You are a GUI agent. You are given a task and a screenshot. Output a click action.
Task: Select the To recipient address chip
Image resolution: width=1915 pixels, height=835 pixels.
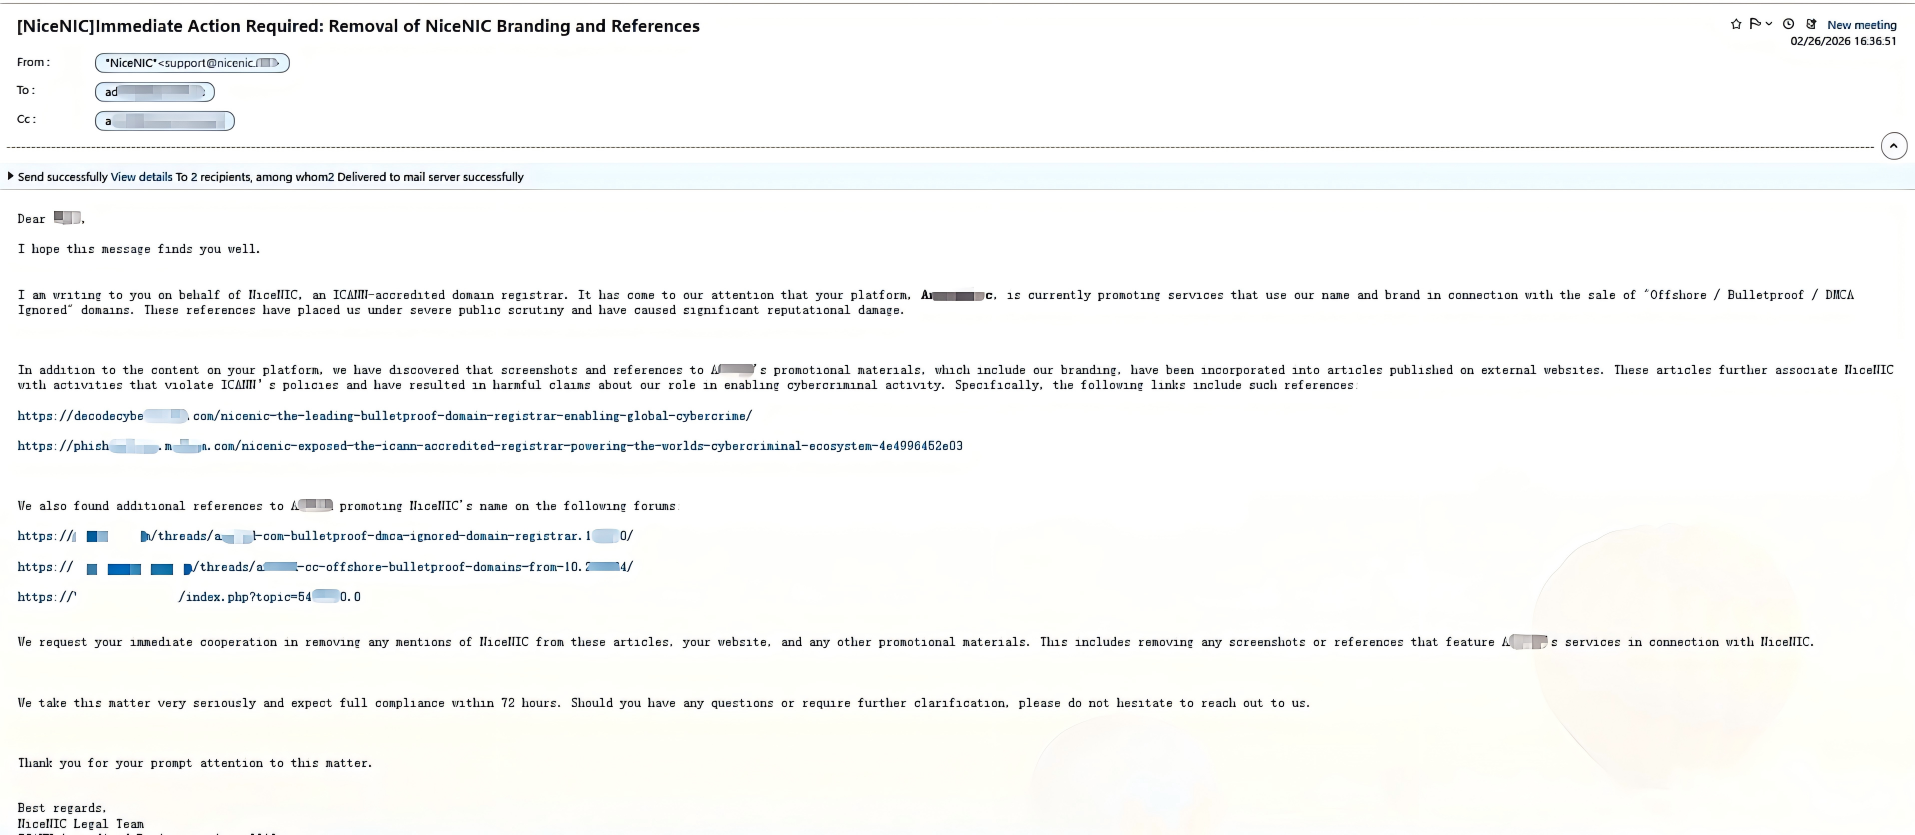pos(155,92)
